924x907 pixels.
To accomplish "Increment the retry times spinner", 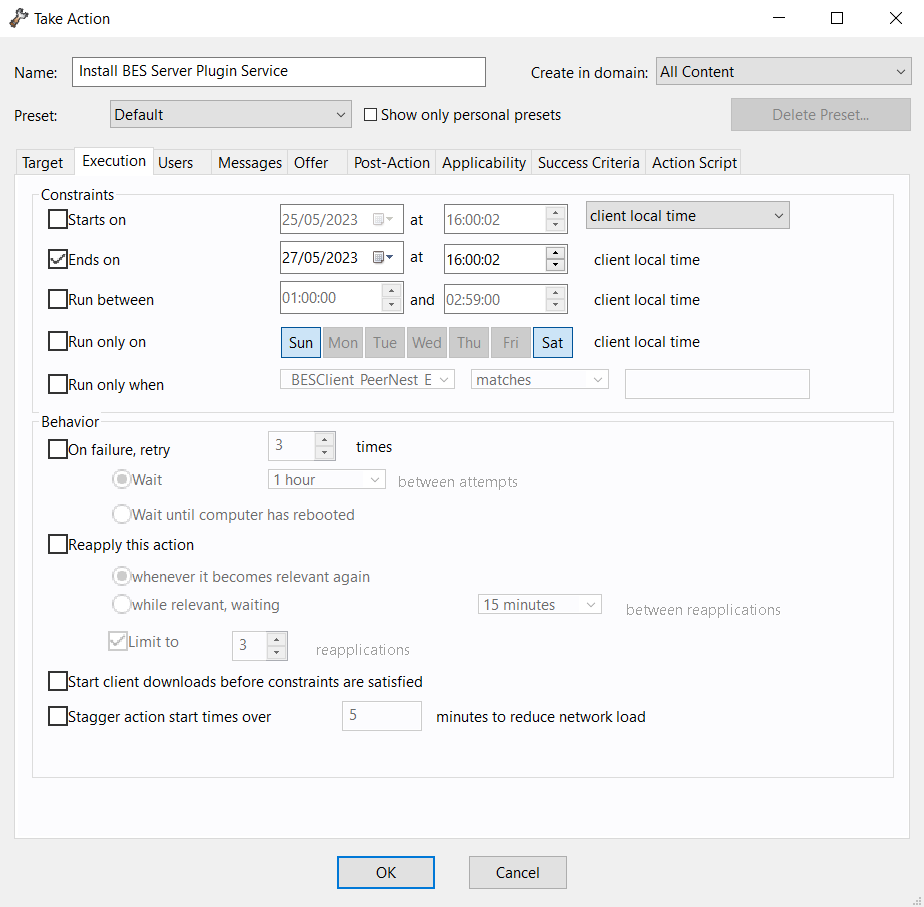I will click(325, 441).
